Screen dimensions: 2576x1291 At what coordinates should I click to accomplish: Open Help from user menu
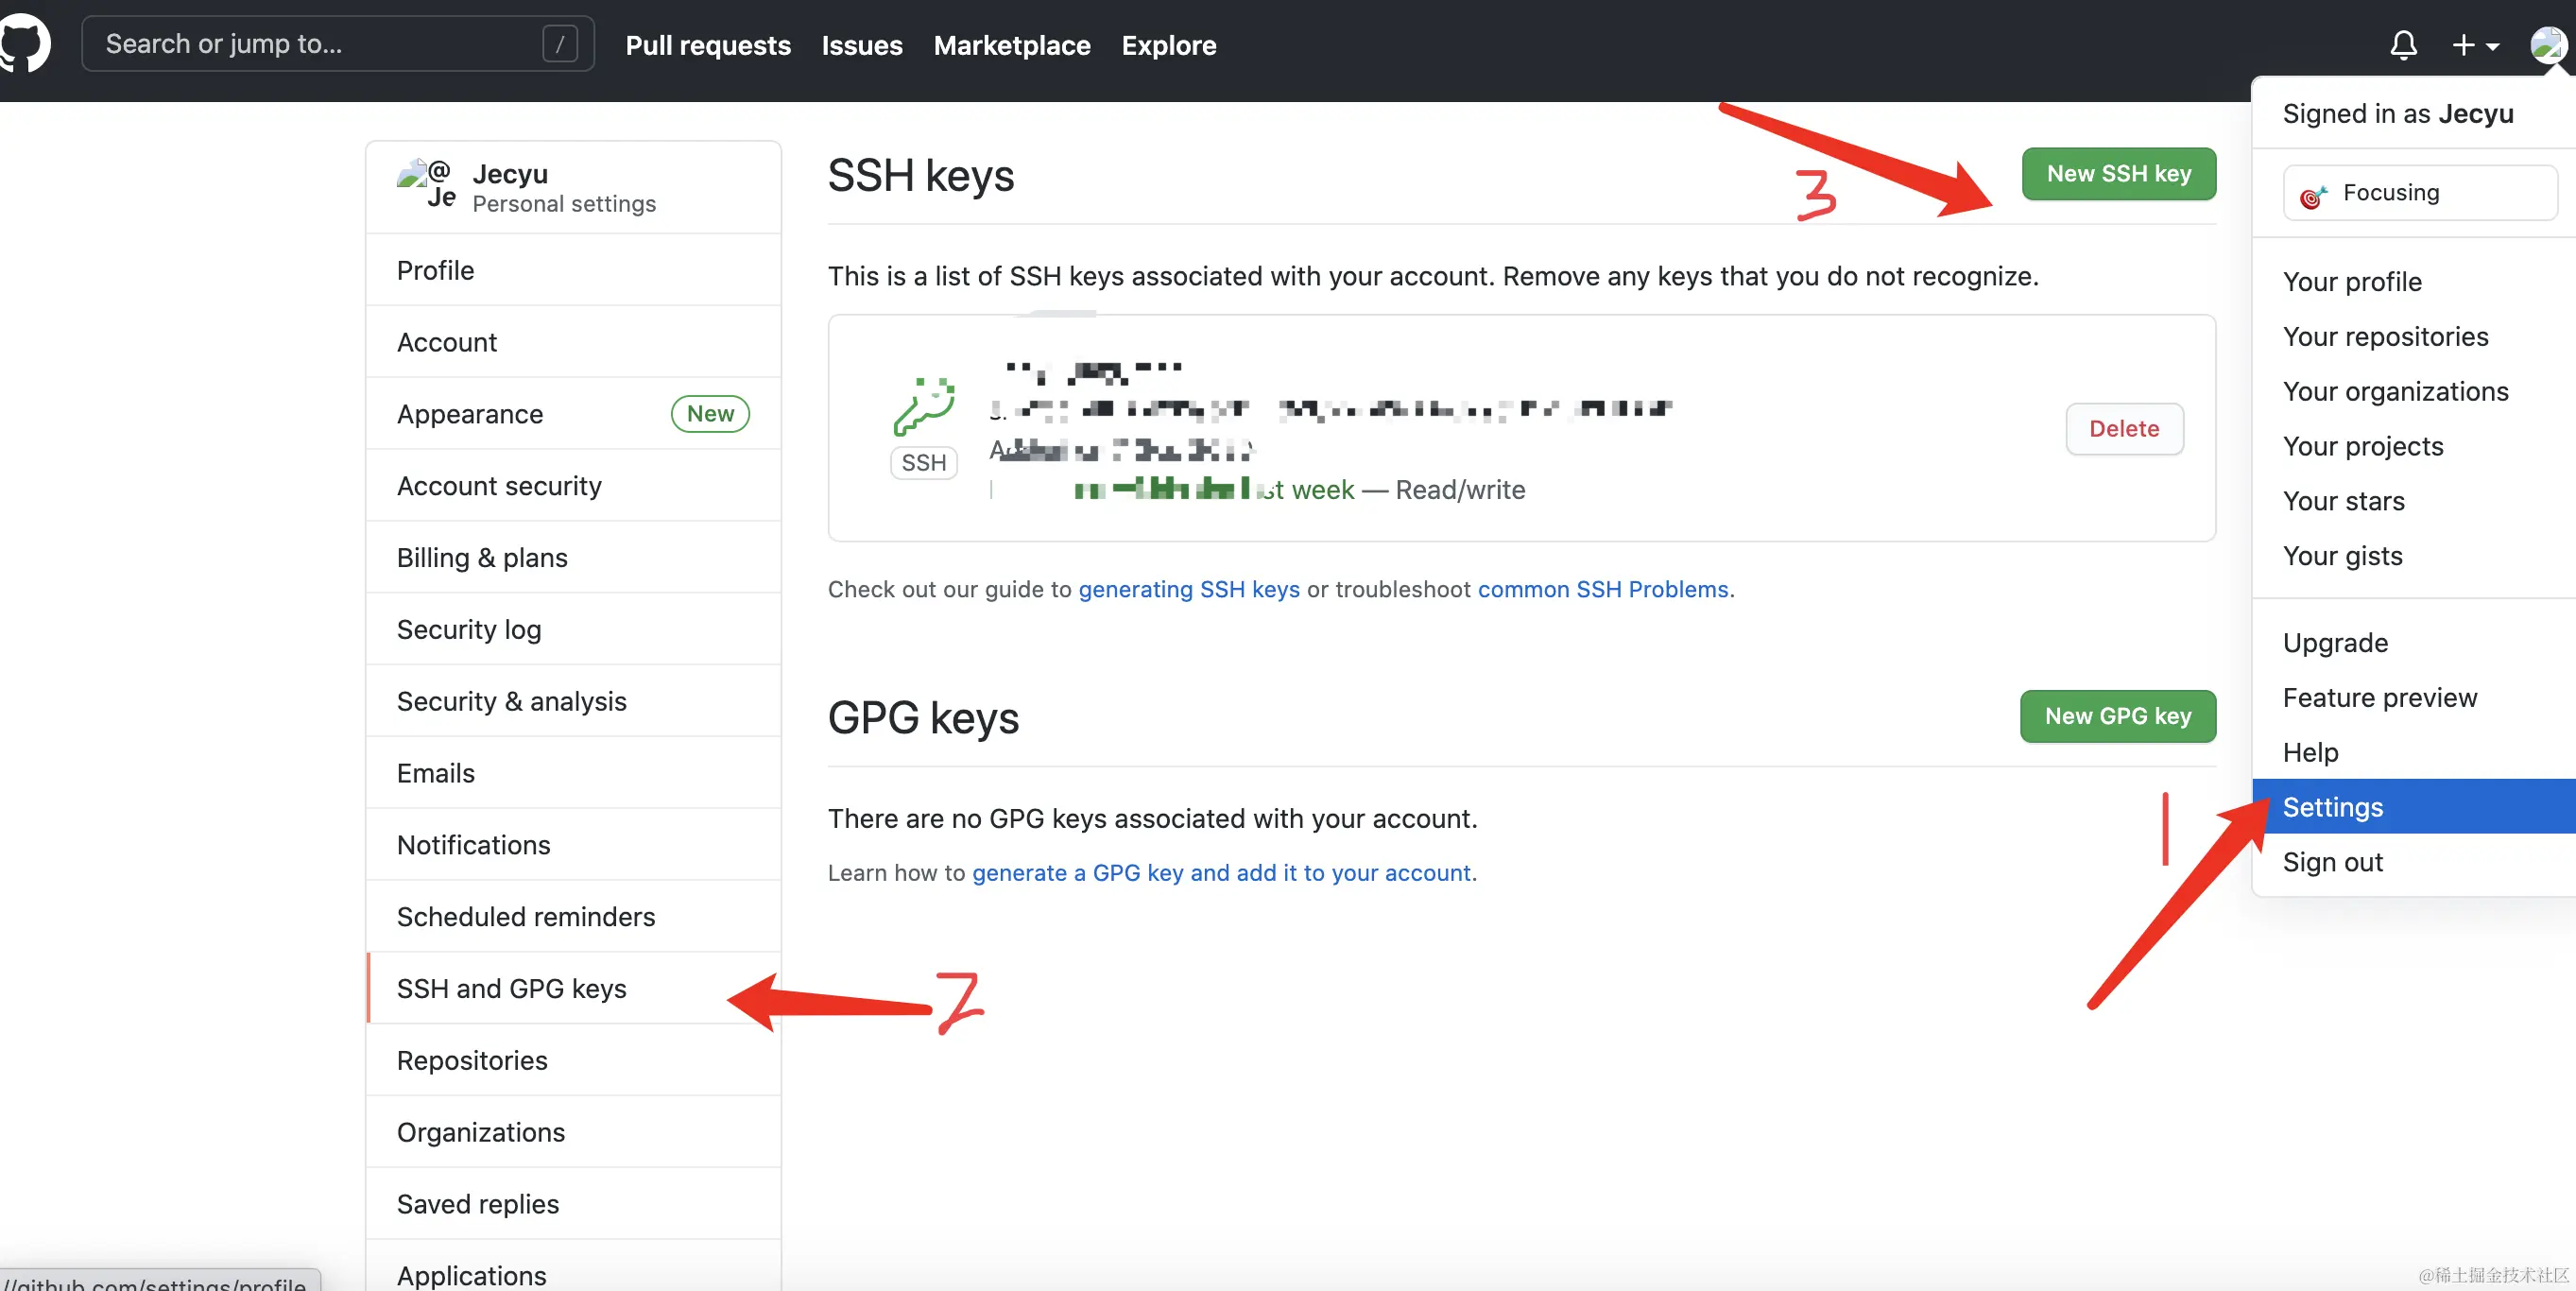click(x=2414, y=753)
